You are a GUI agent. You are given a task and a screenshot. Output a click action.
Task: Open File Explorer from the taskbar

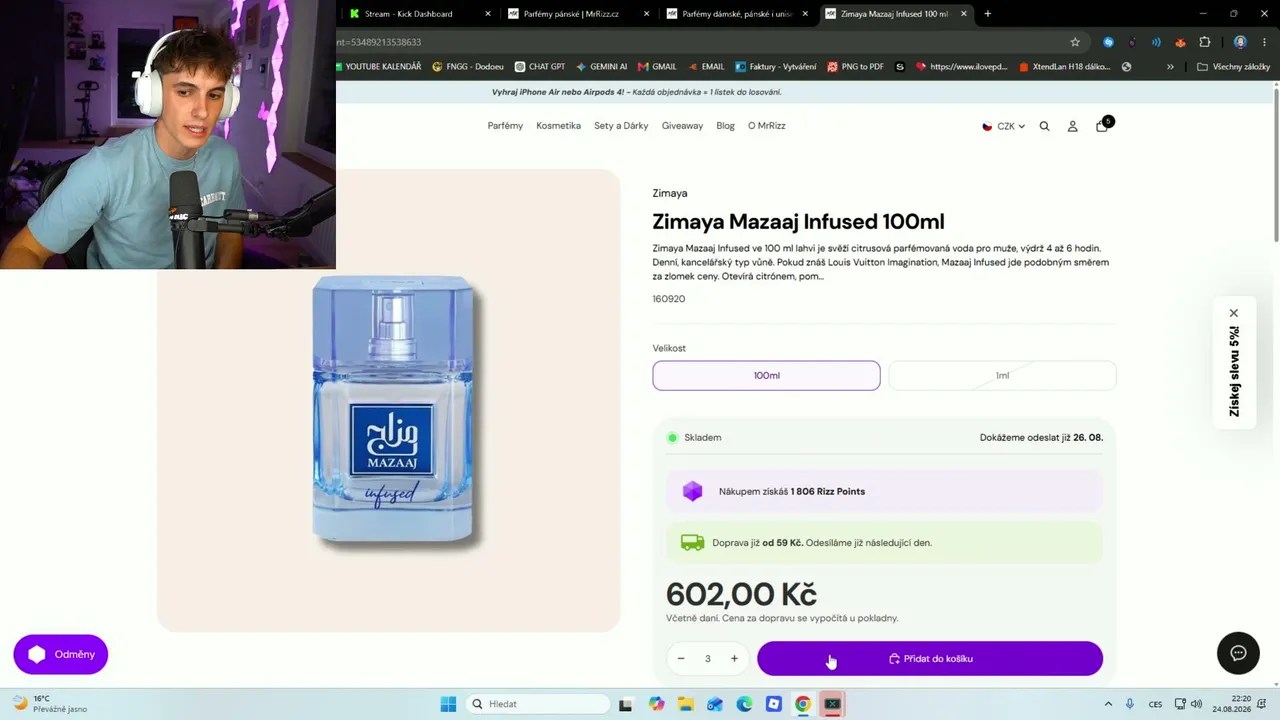pyautogui.click(x=685, y=704)
